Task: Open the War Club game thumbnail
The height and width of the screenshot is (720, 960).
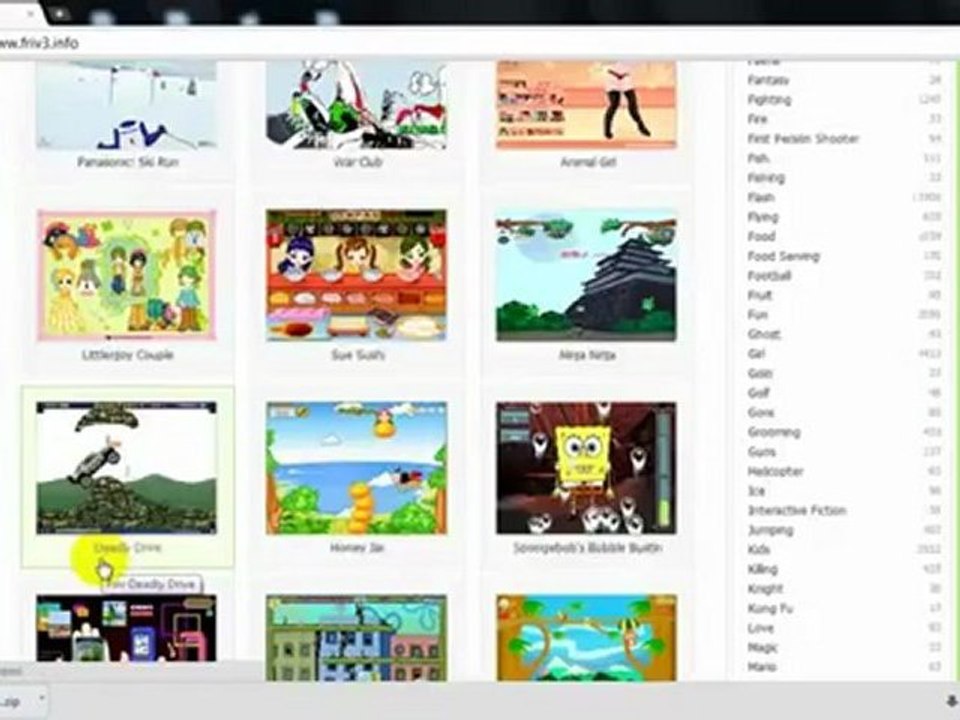Action: coord(356,105)
